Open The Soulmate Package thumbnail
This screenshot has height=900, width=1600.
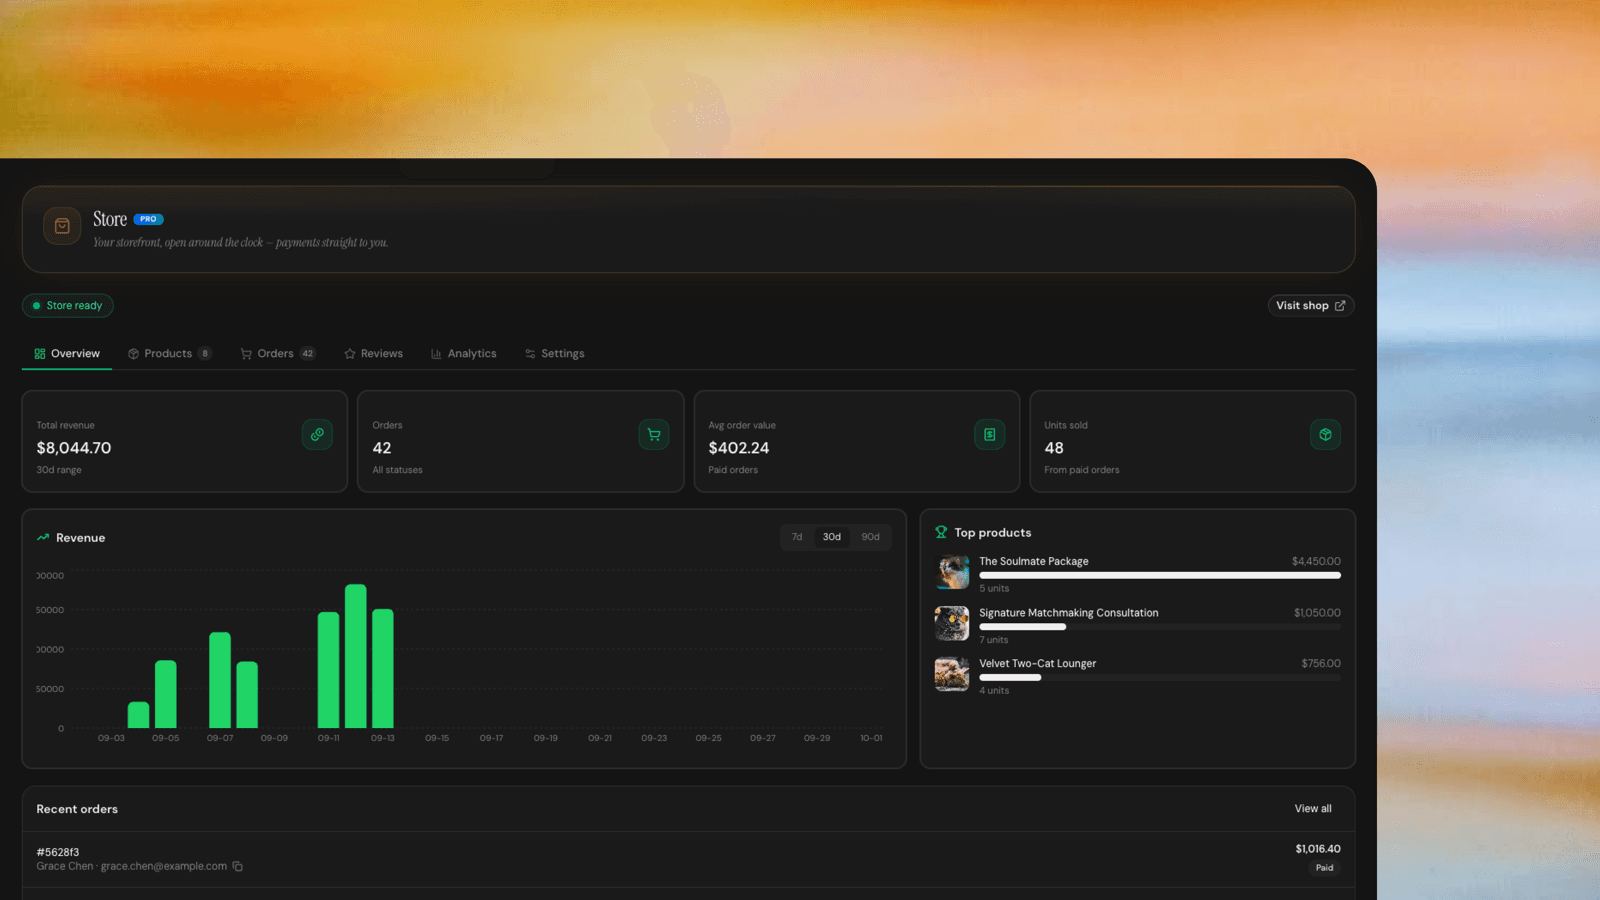[952, 572]
